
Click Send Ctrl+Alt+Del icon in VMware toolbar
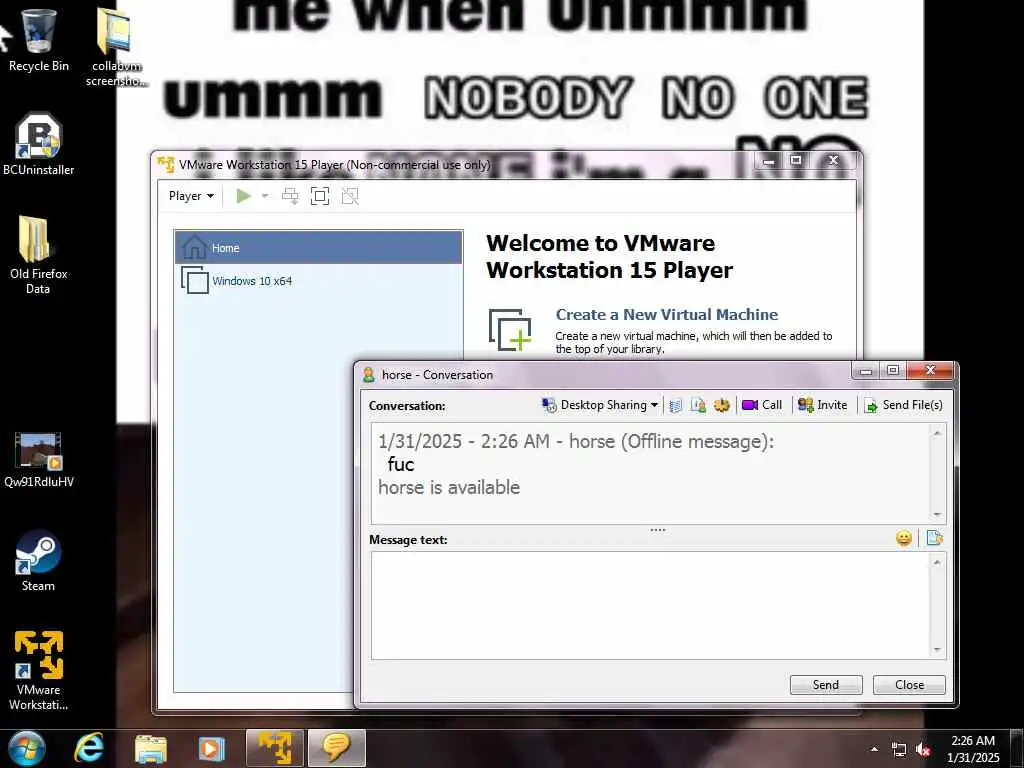pyautogui.click(x=290, y=196)
